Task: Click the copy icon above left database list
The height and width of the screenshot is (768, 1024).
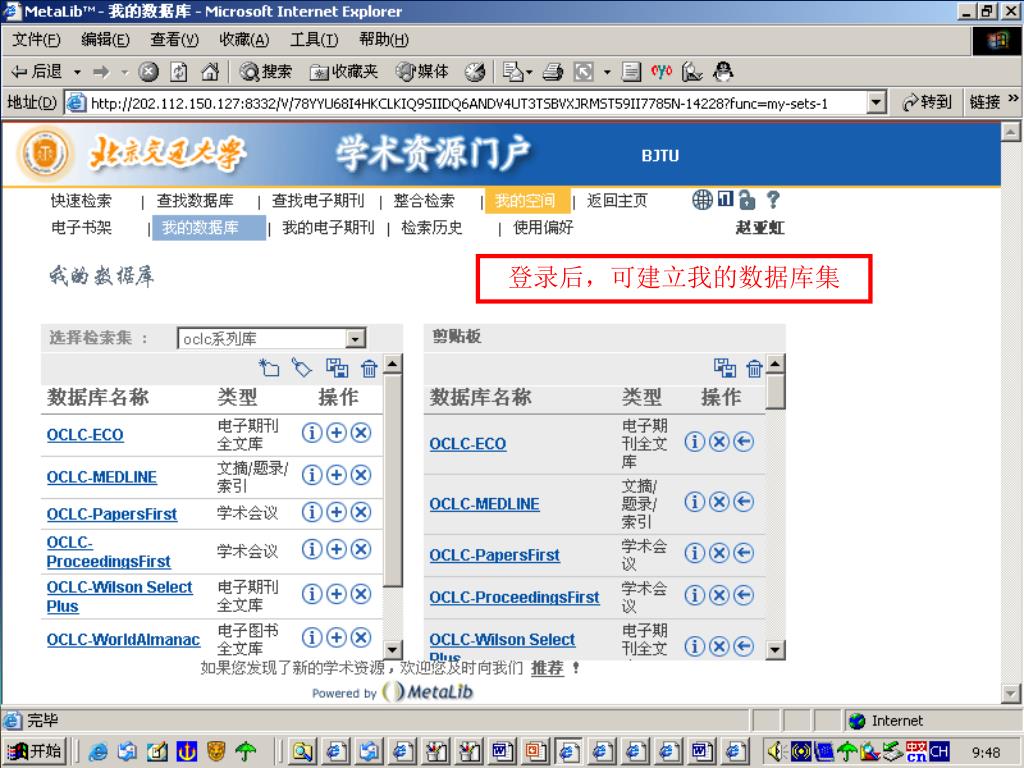Action: (x=337, y=368)
